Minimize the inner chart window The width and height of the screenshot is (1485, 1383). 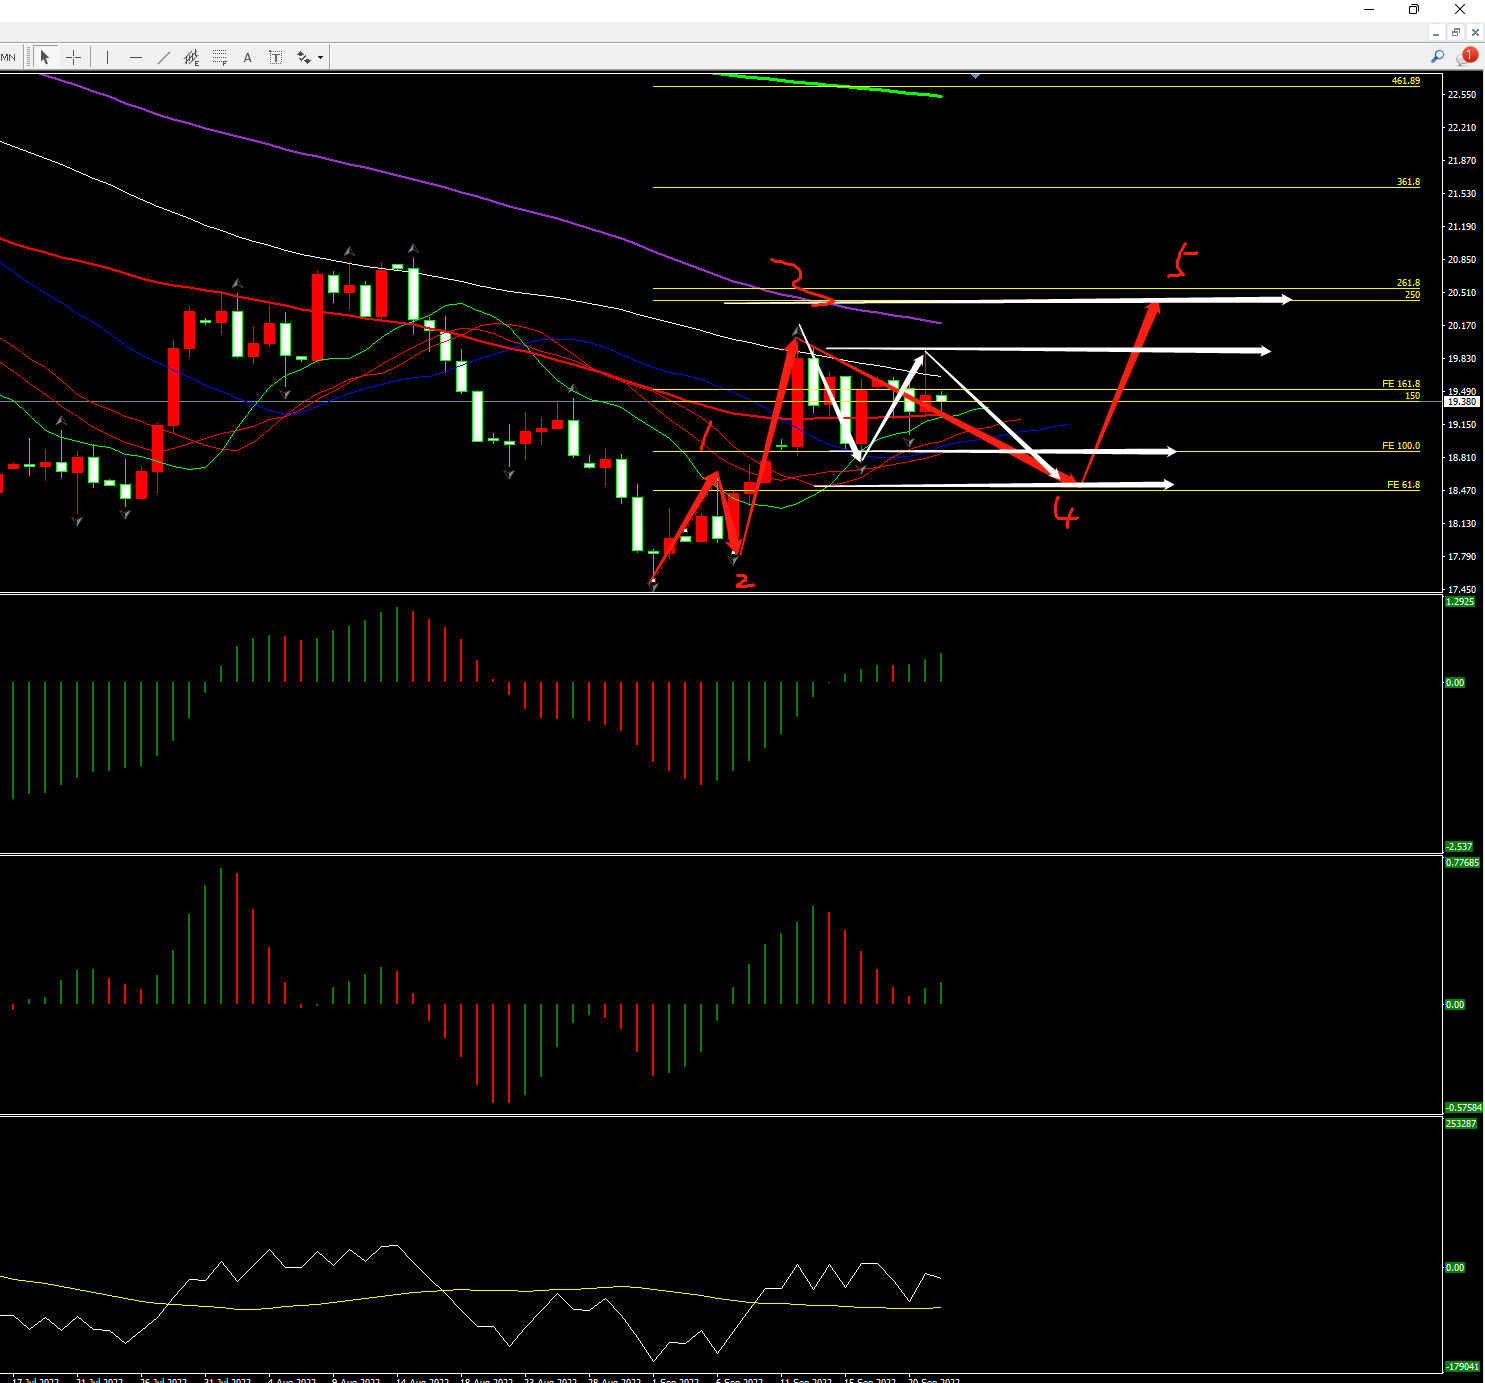[1436, 32]
